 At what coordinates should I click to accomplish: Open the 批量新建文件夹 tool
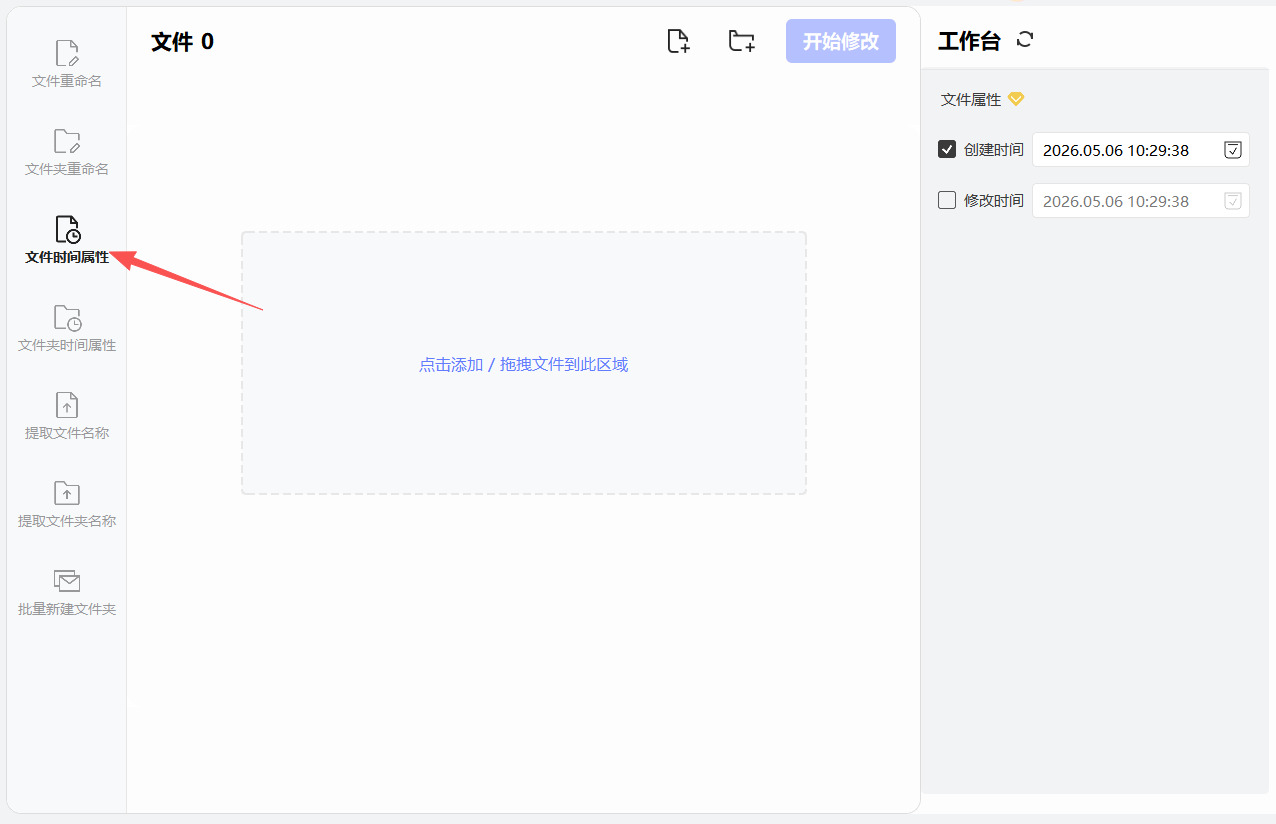point(67,593)
